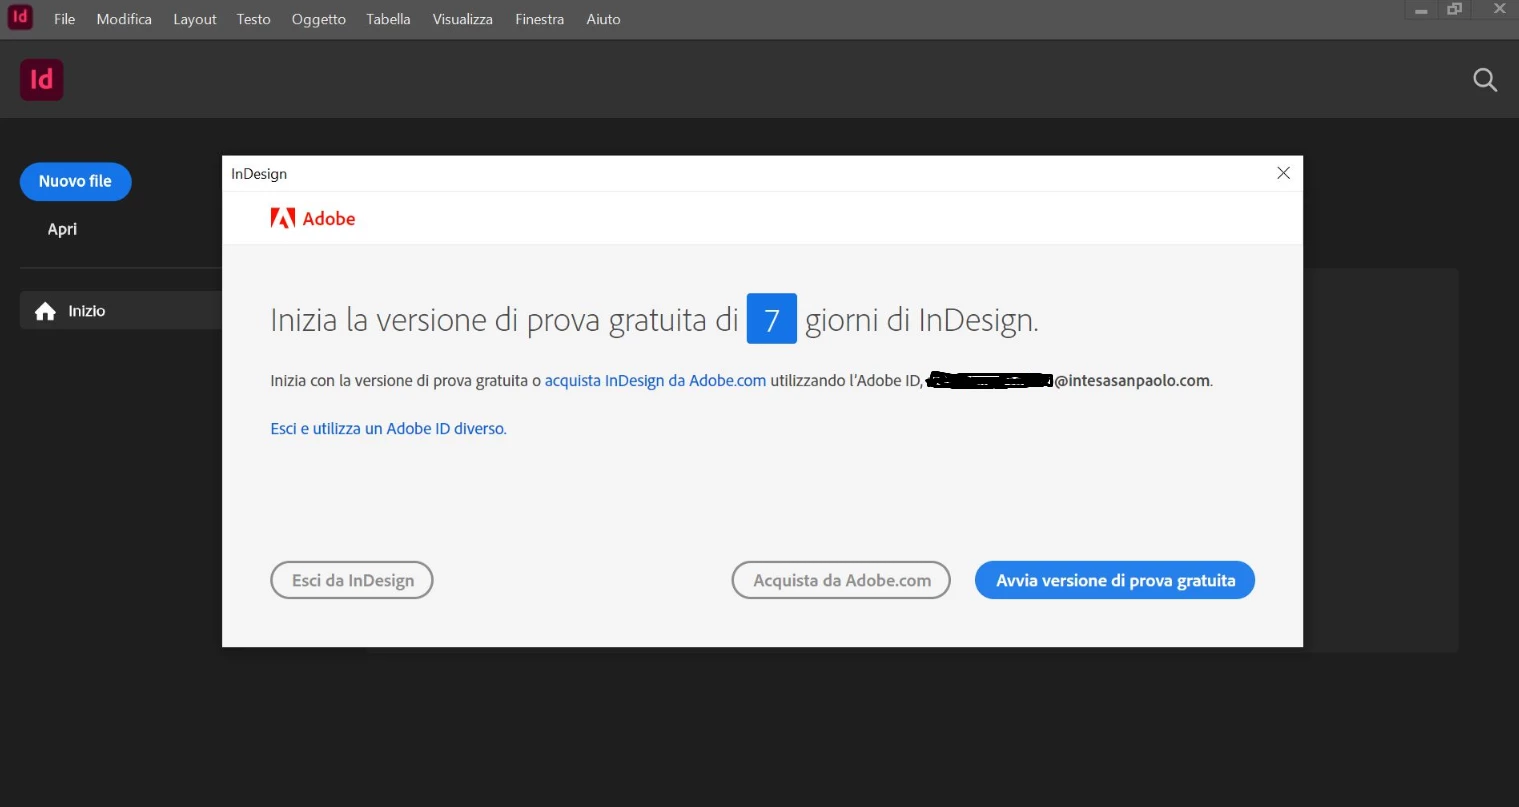Viewport: 1519px width, 807px height.
Task: Click the Adobe logo in dialog
Action: point(313,218)
